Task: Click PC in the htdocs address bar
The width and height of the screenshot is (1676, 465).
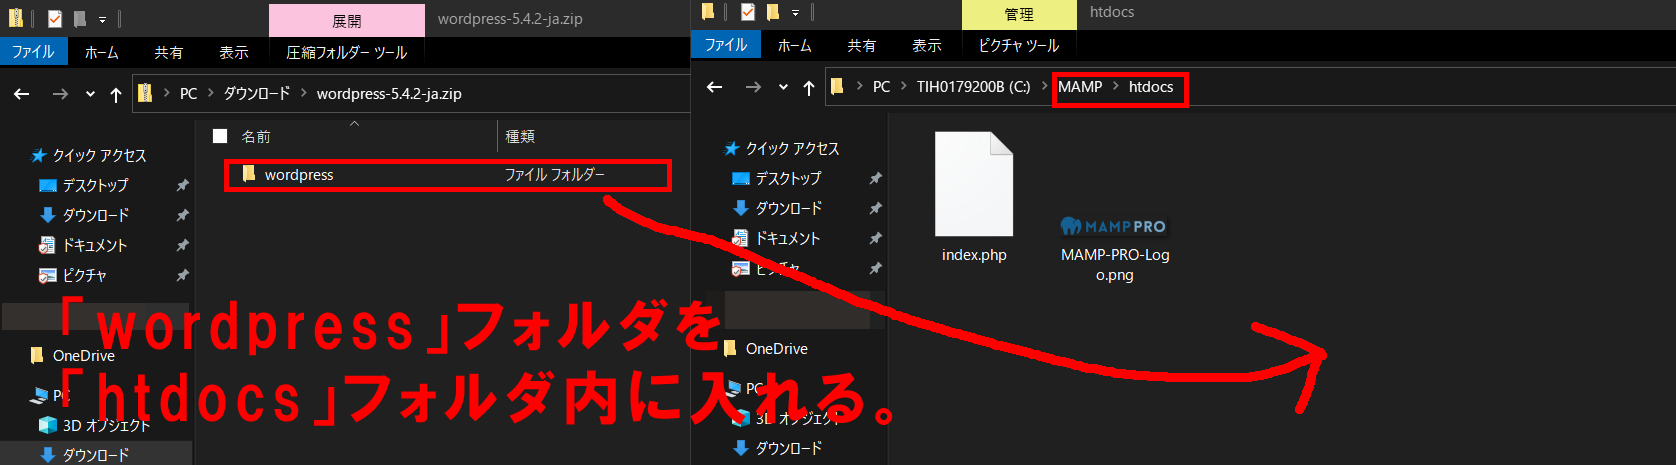Action: (x=881, y=87)
